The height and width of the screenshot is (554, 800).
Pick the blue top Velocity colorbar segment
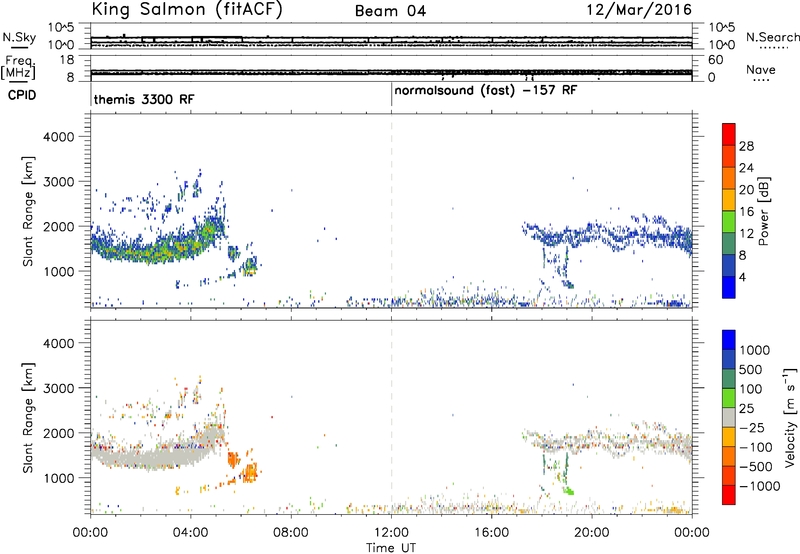[729, 340]
